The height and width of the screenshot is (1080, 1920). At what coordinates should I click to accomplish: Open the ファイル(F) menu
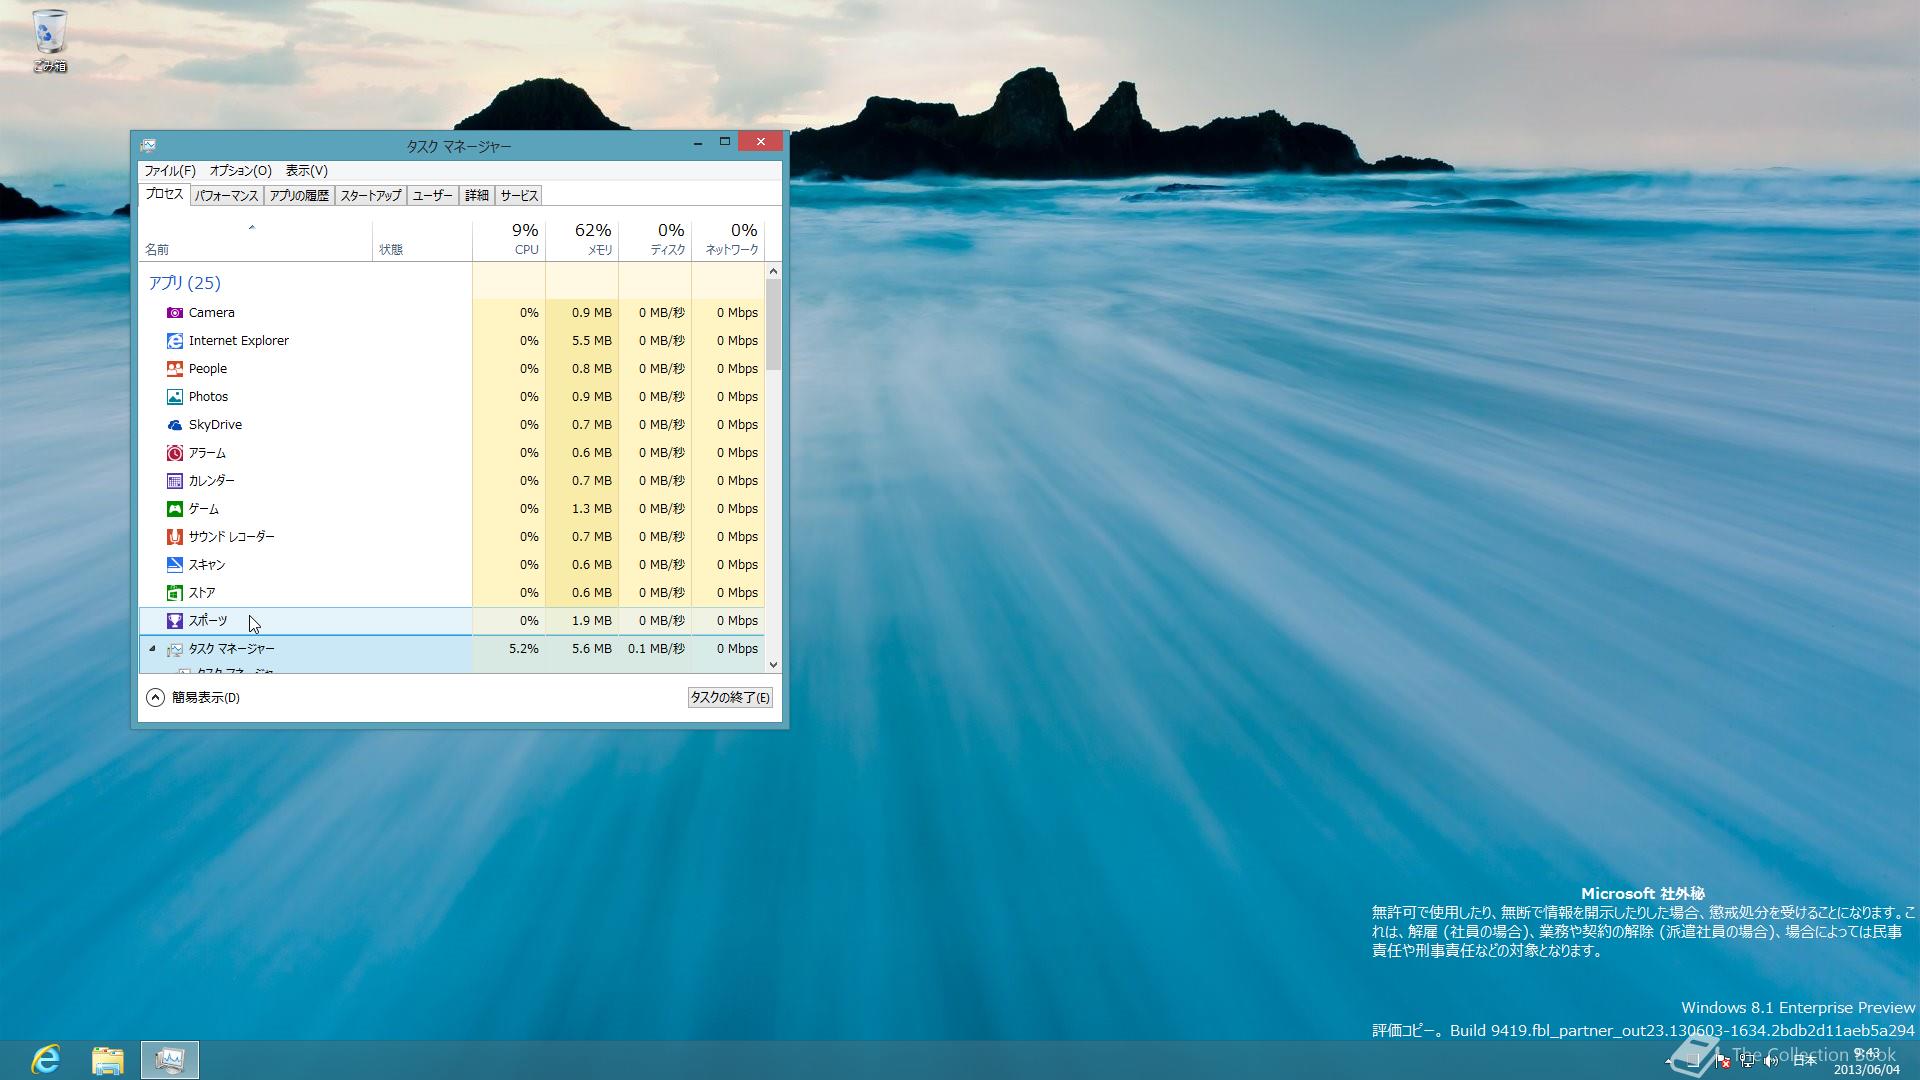click(170, 171)
